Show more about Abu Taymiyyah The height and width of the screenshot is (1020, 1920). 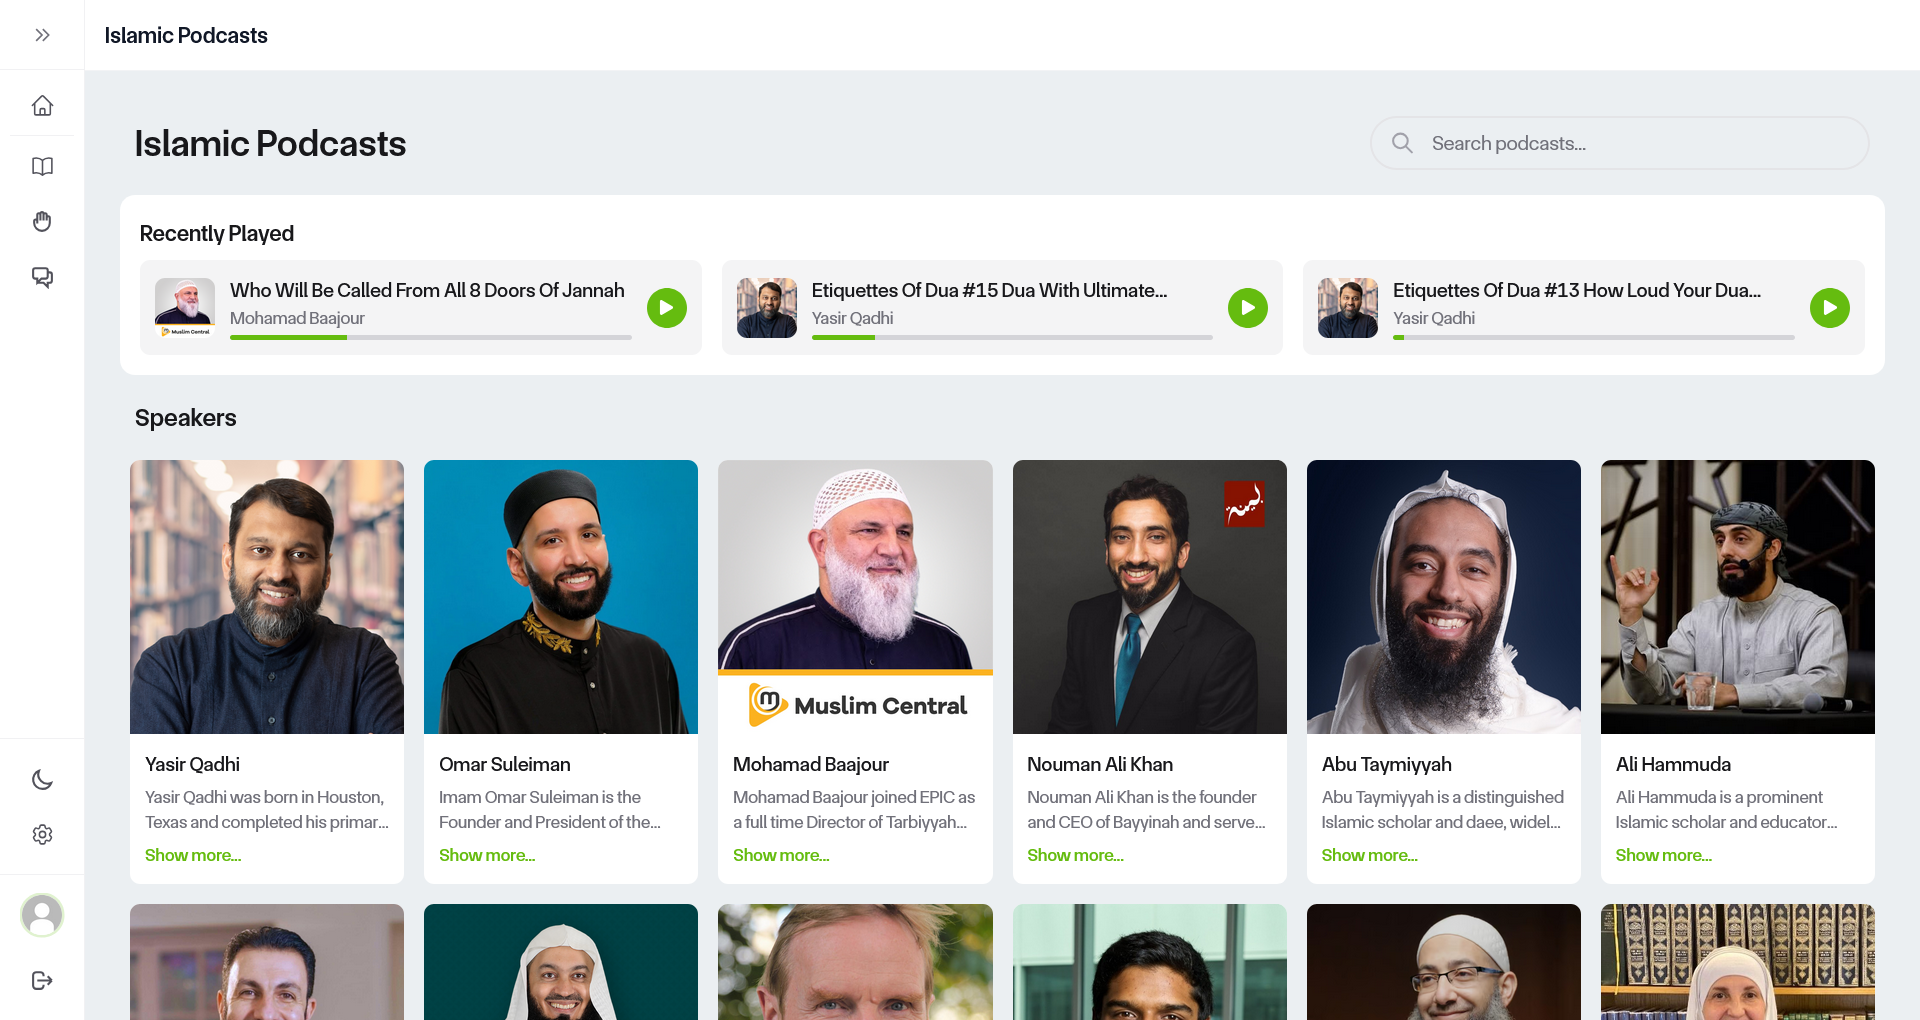coord(1369,855)
